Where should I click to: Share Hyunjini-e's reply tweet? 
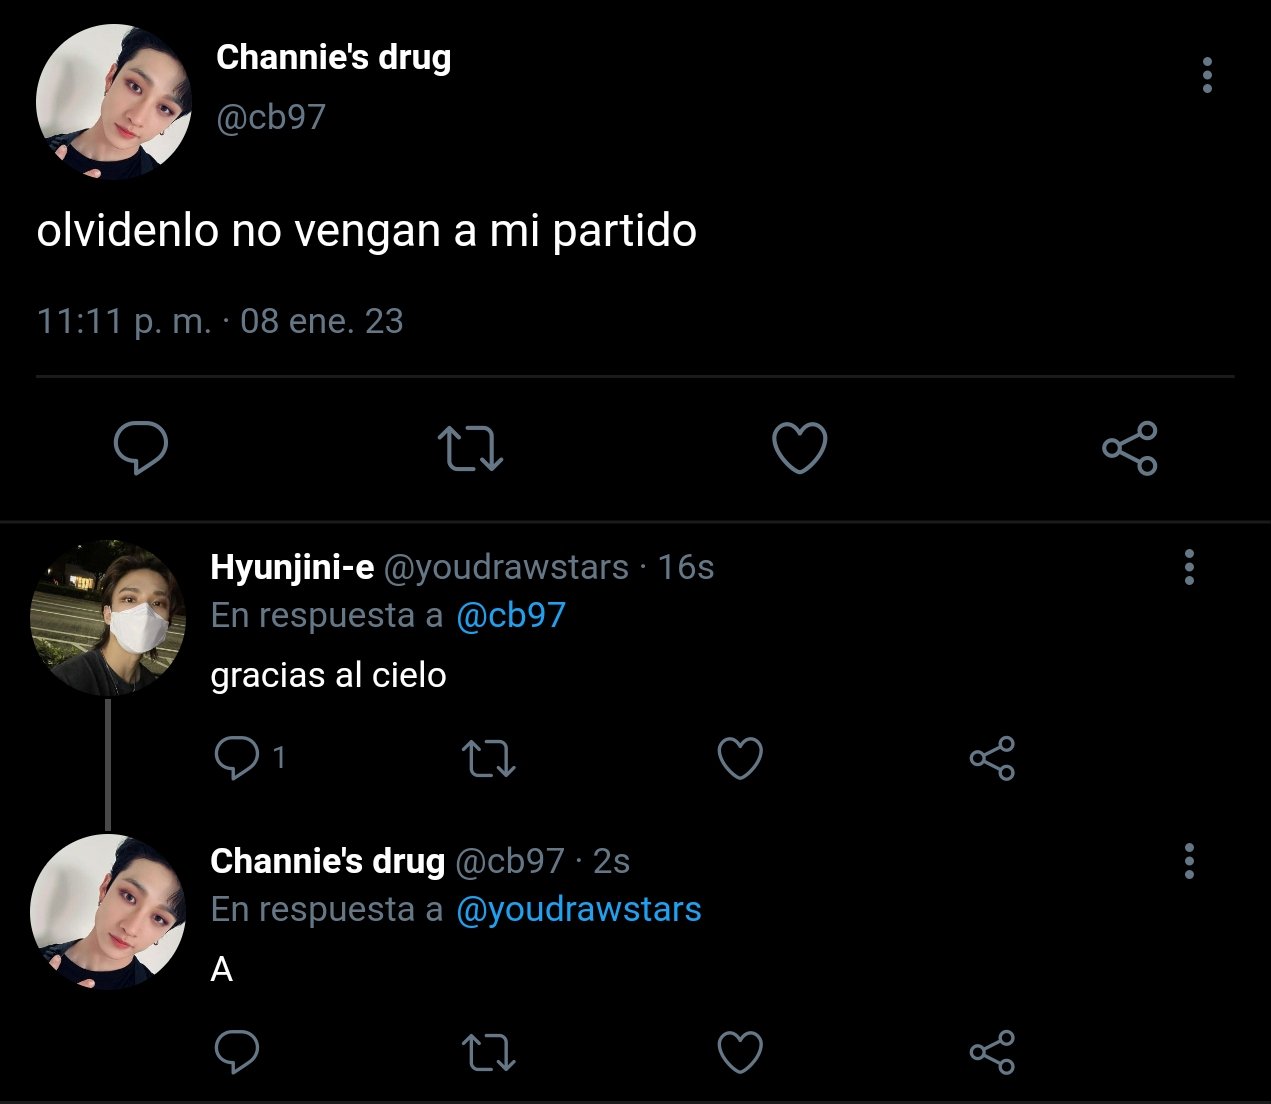tap(992, 758)
